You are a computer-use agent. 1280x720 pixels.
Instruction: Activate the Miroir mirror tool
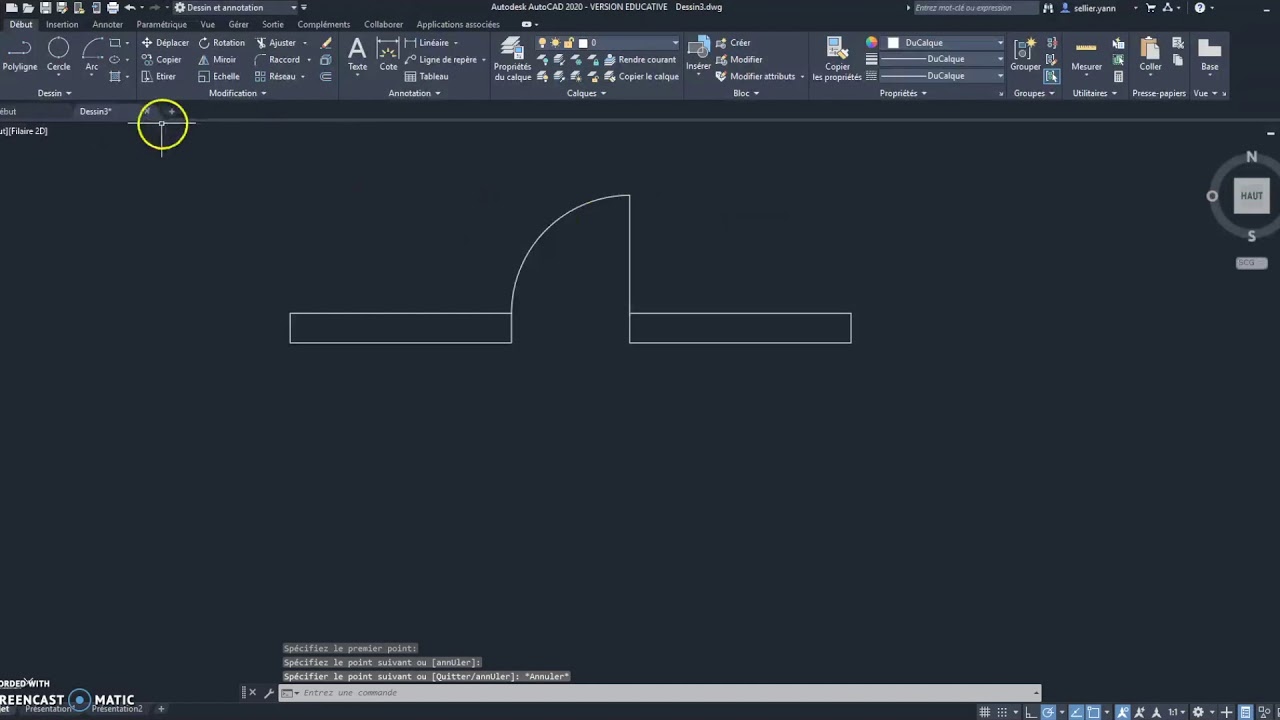(217, 60)
